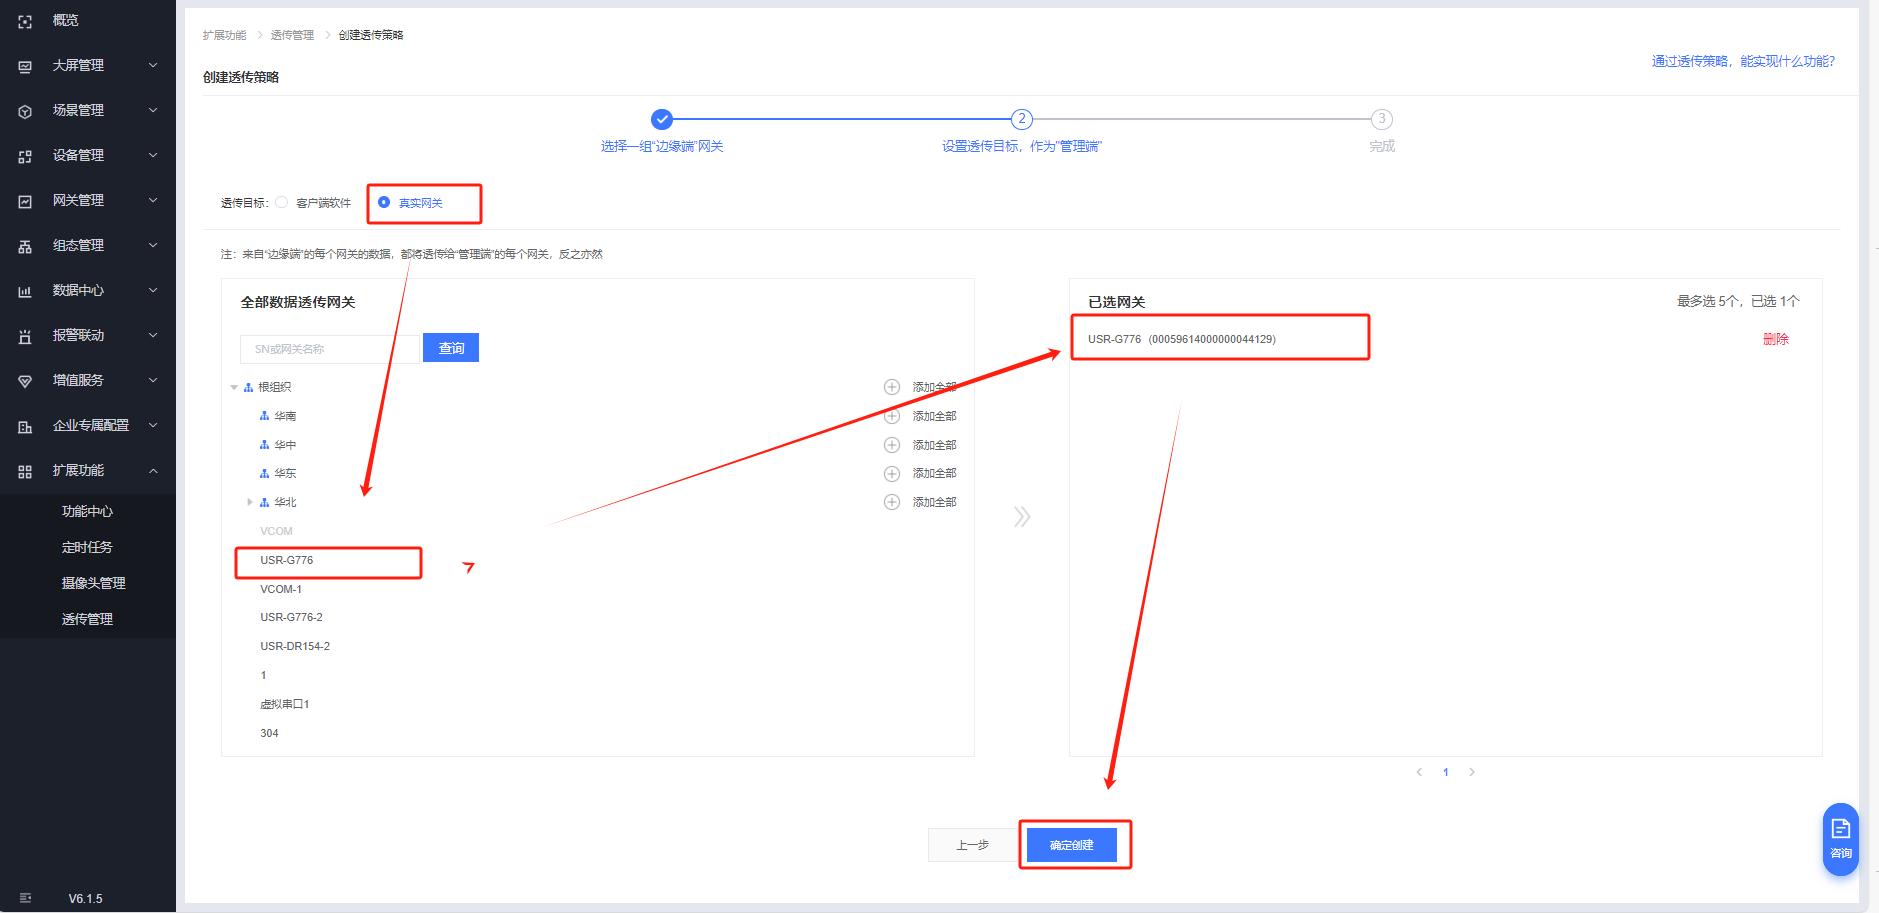This screenshot has width=1879, height=913.
Task: Delete the selected USR-G776 gateway via 删除
Action: tap(1776, 339)
